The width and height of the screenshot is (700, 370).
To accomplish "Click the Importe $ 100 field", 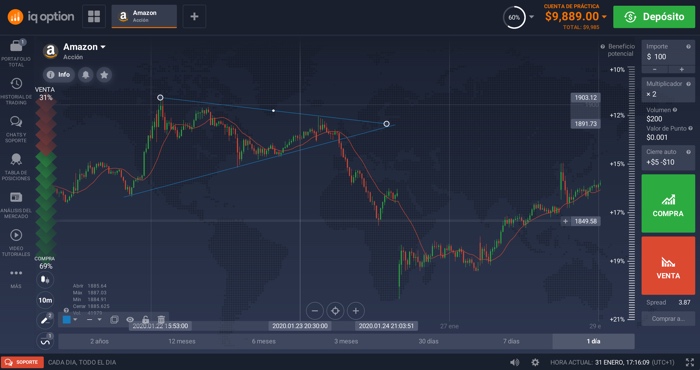I will tap(668, 52).
